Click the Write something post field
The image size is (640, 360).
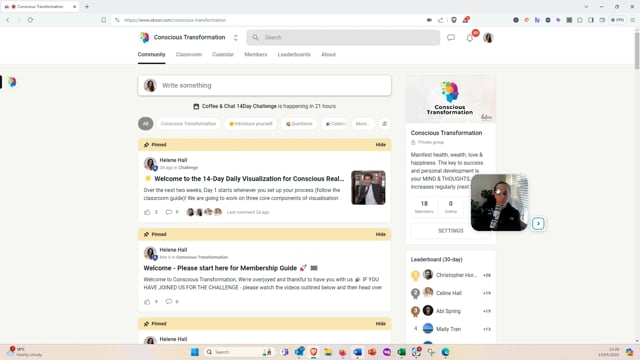(264, 85)
